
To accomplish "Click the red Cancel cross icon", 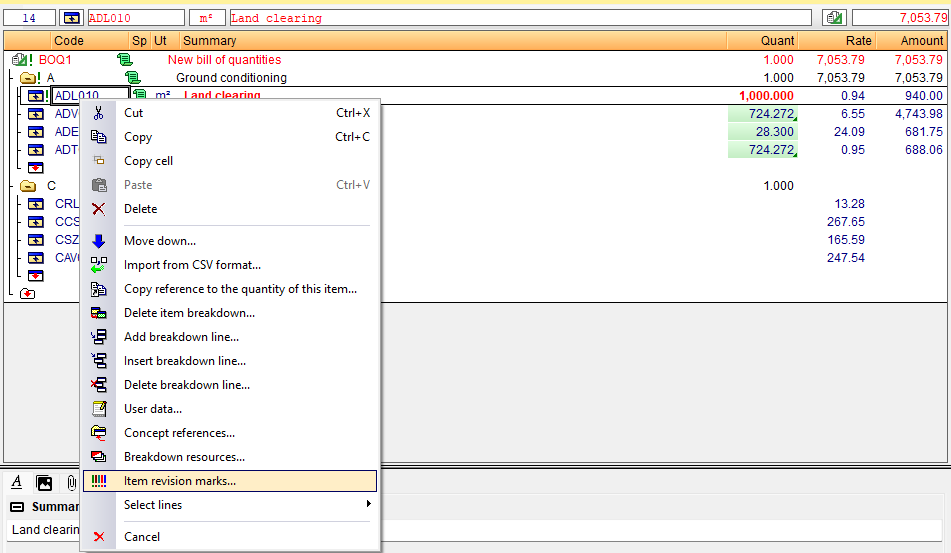I will tap(99, 537).
